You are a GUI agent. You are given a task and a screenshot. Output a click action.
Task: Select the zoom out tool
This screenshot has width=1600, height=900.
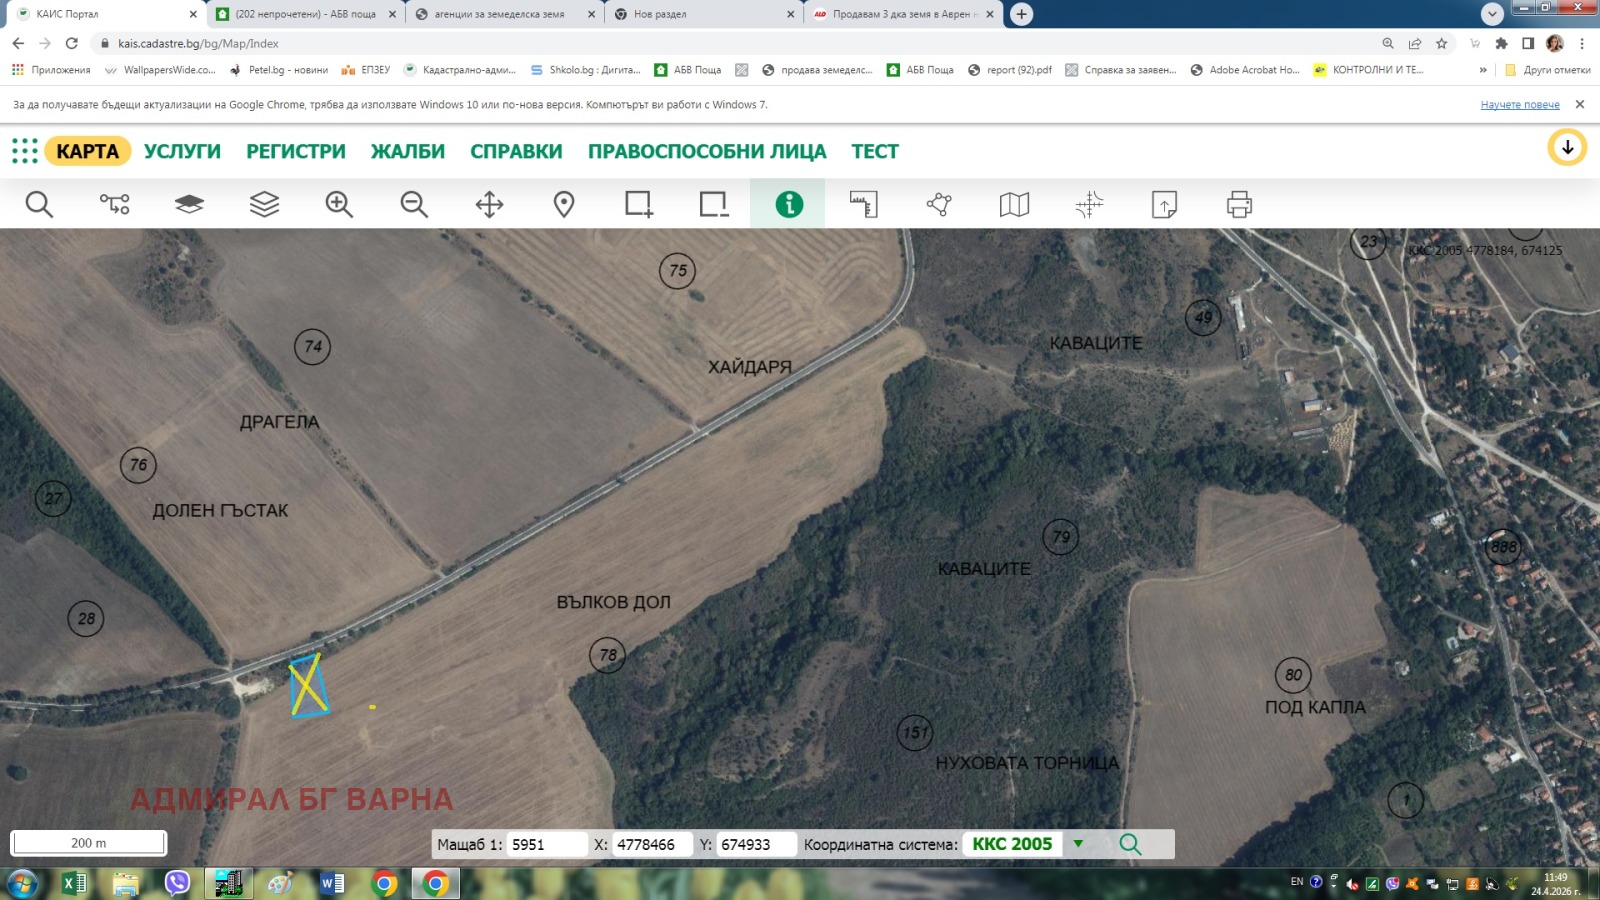(414, 204)
